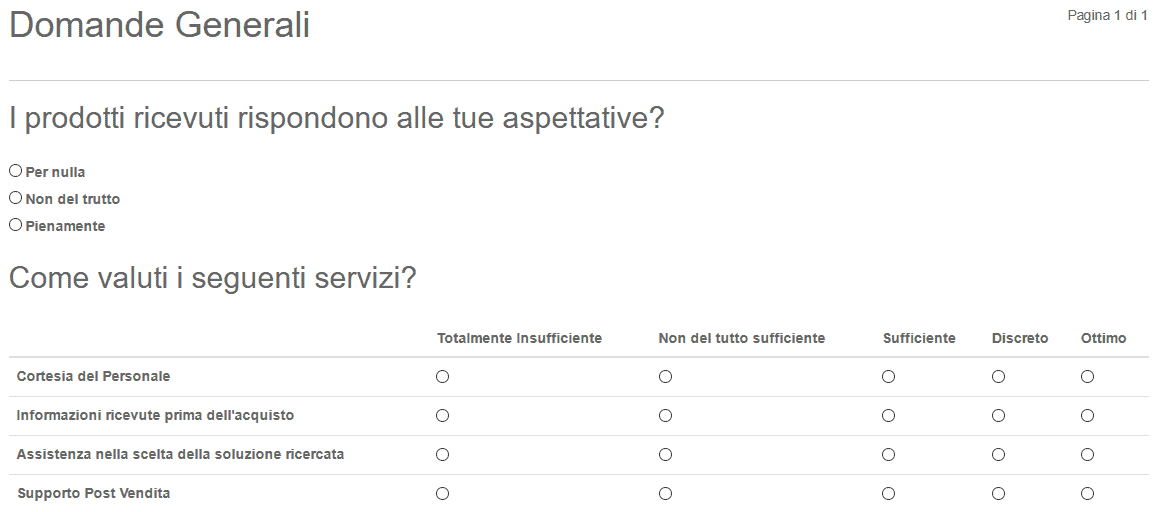This screenshot has width=1166, height=512.
Task: Rate Cortesia del Personale as Discreto
Action: 999,377
